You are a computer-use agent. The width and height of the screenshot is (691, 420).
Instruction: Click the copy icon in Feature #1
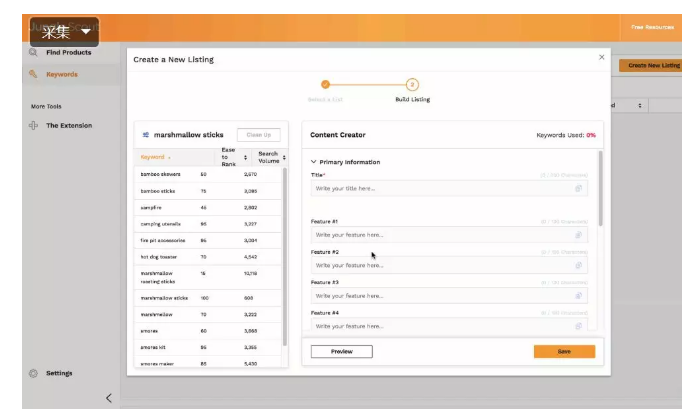click(x=578, y=235)
